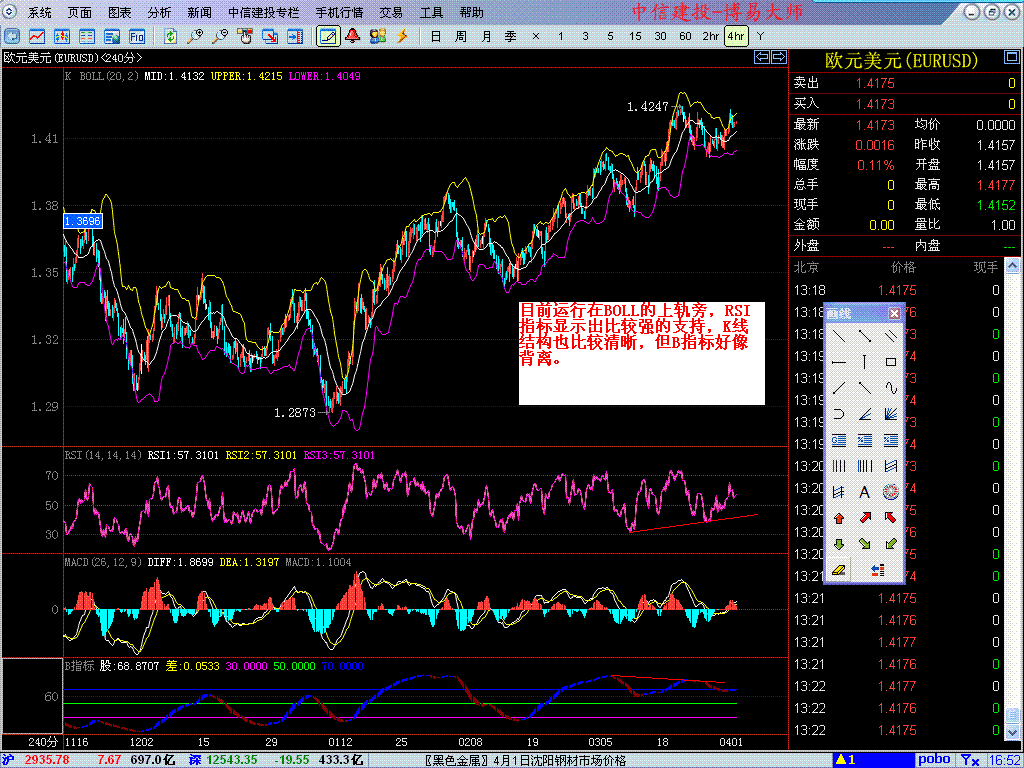Zoom out with the magnifier minus icon
This screenshot has height=768, width=1024.
220,36
